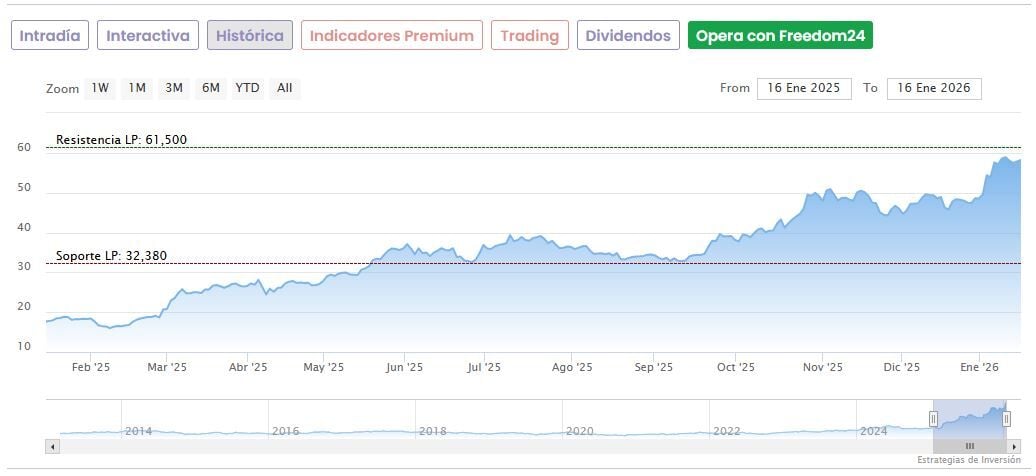1036x476 pixels.
Task: Click the navigator scrollbar left arrow
Action: click(x=53, y=446)
